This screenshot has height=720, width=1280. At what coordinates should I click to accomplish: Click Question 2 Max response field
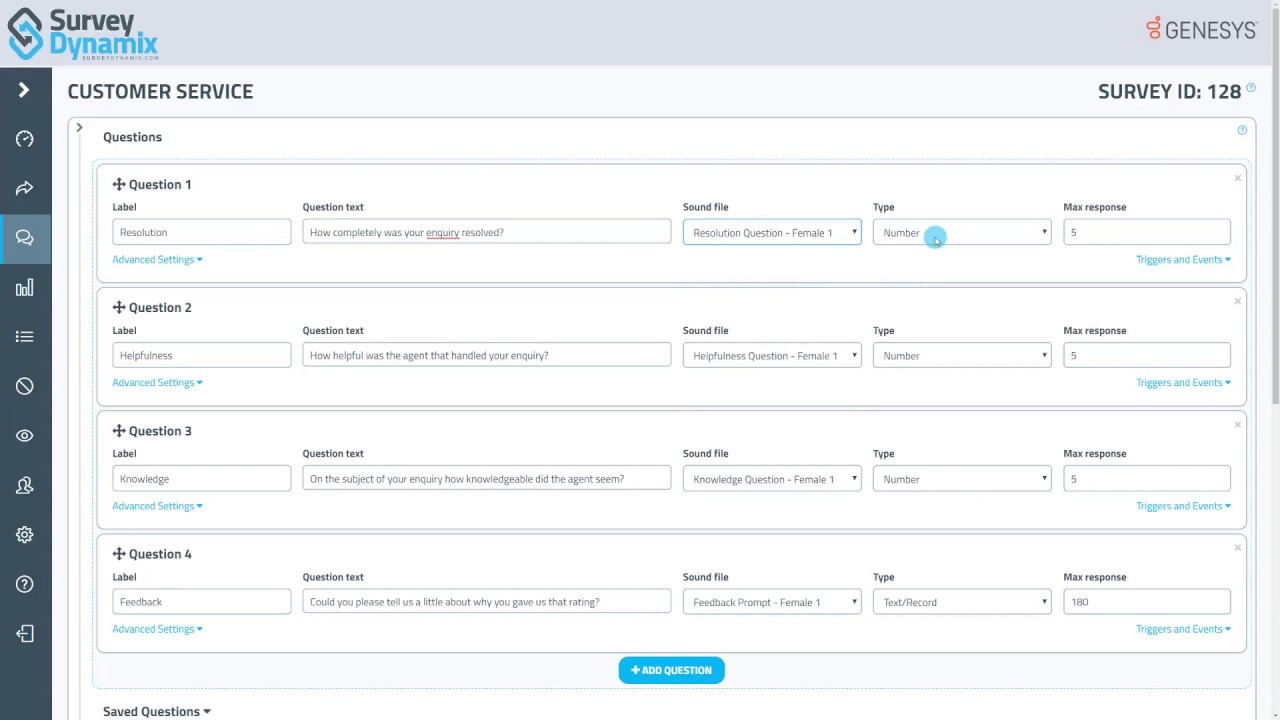click(x=1147, y=355)
